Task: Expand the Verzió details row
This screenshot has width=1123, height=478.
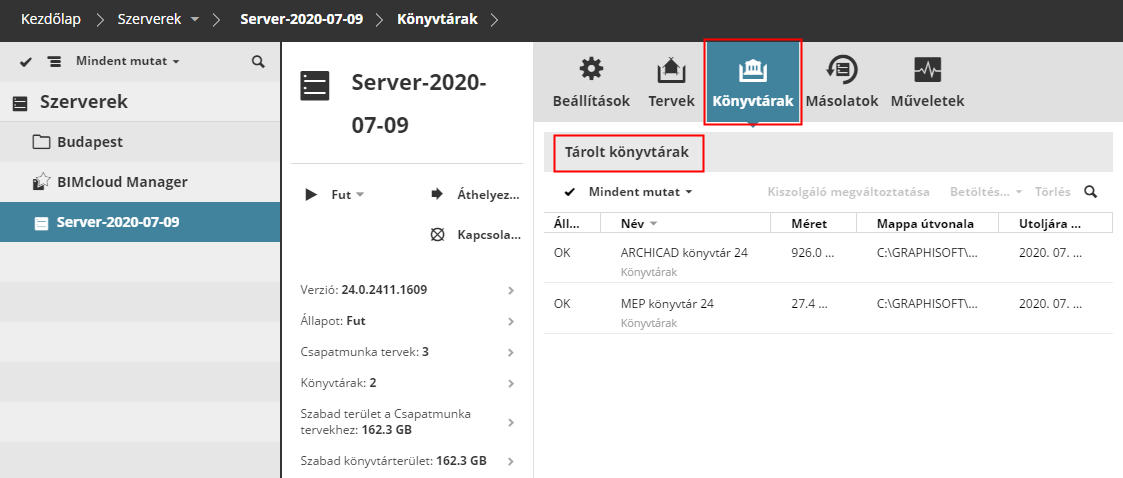Action: click(x=406, y=290)
